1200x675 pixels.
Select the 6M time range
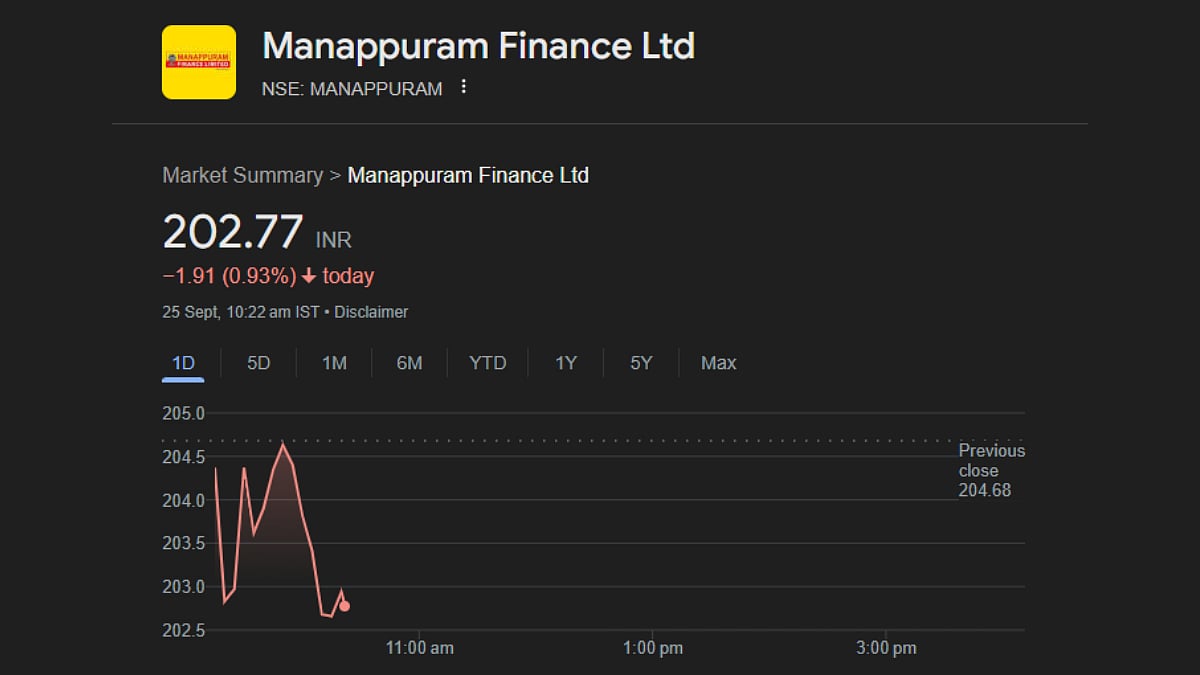point(409,363)
